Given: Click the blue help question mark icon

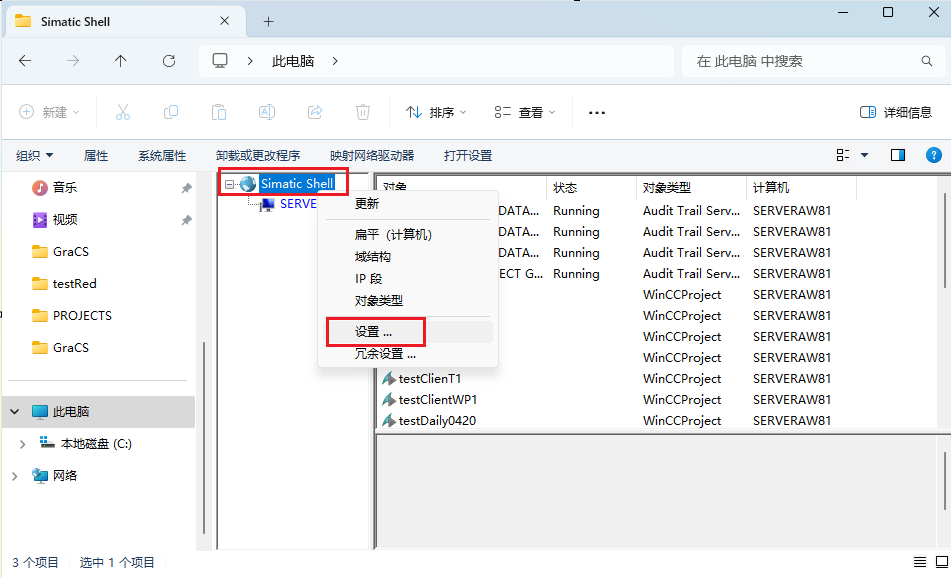Looking at the screenshot, I should click(x=934, y=155).
